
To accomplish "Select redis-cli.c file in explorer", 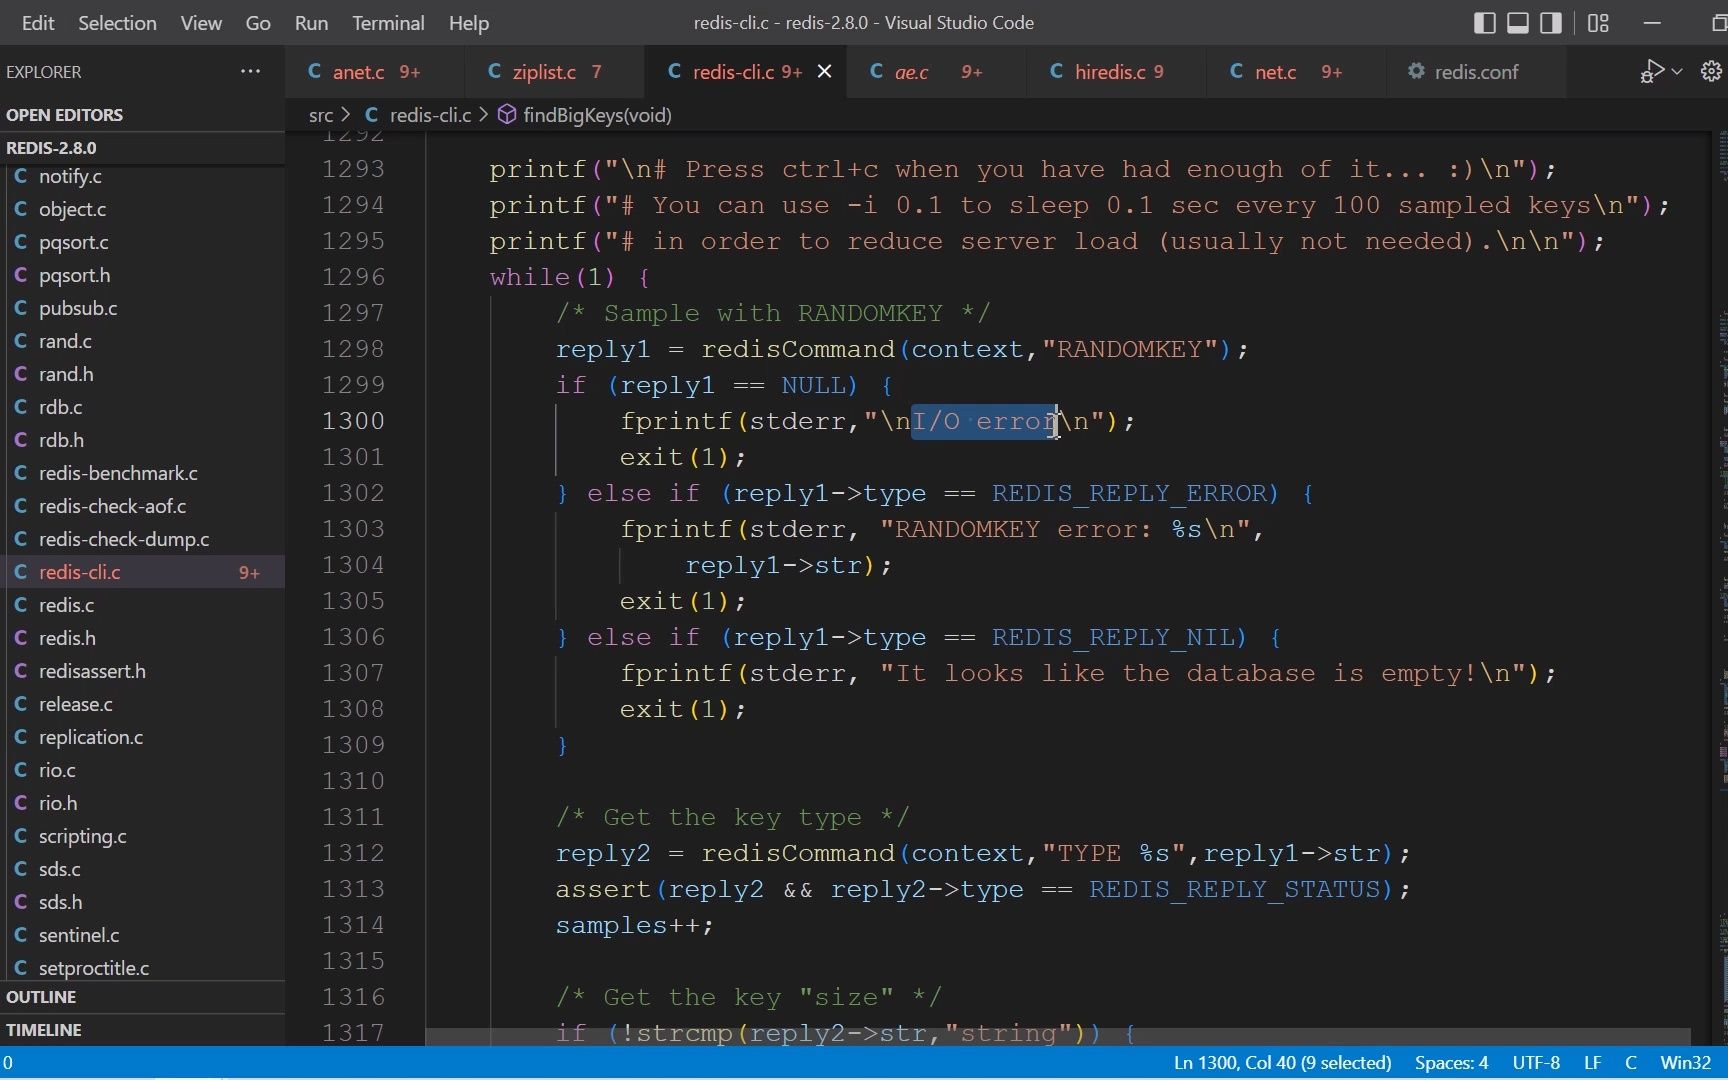I will click(142, 572).
